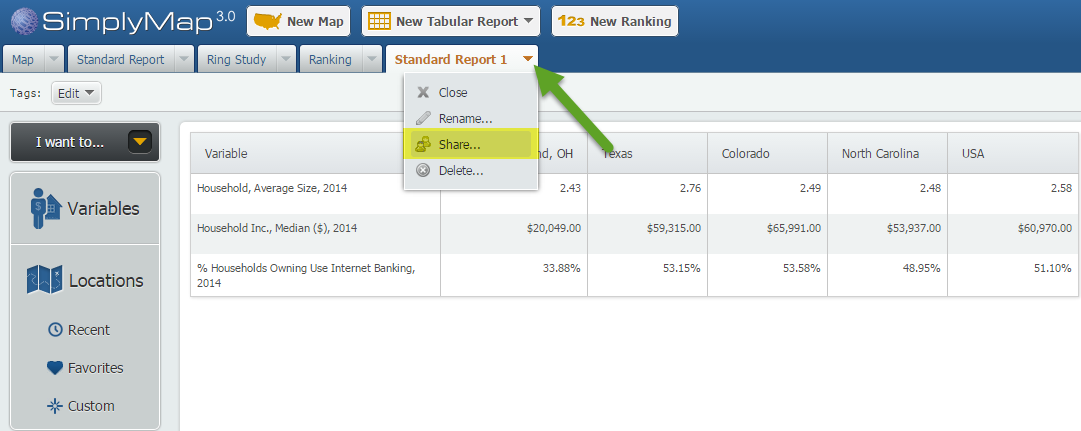
Task: Click the New Ranking button
Action: (615, 21)
